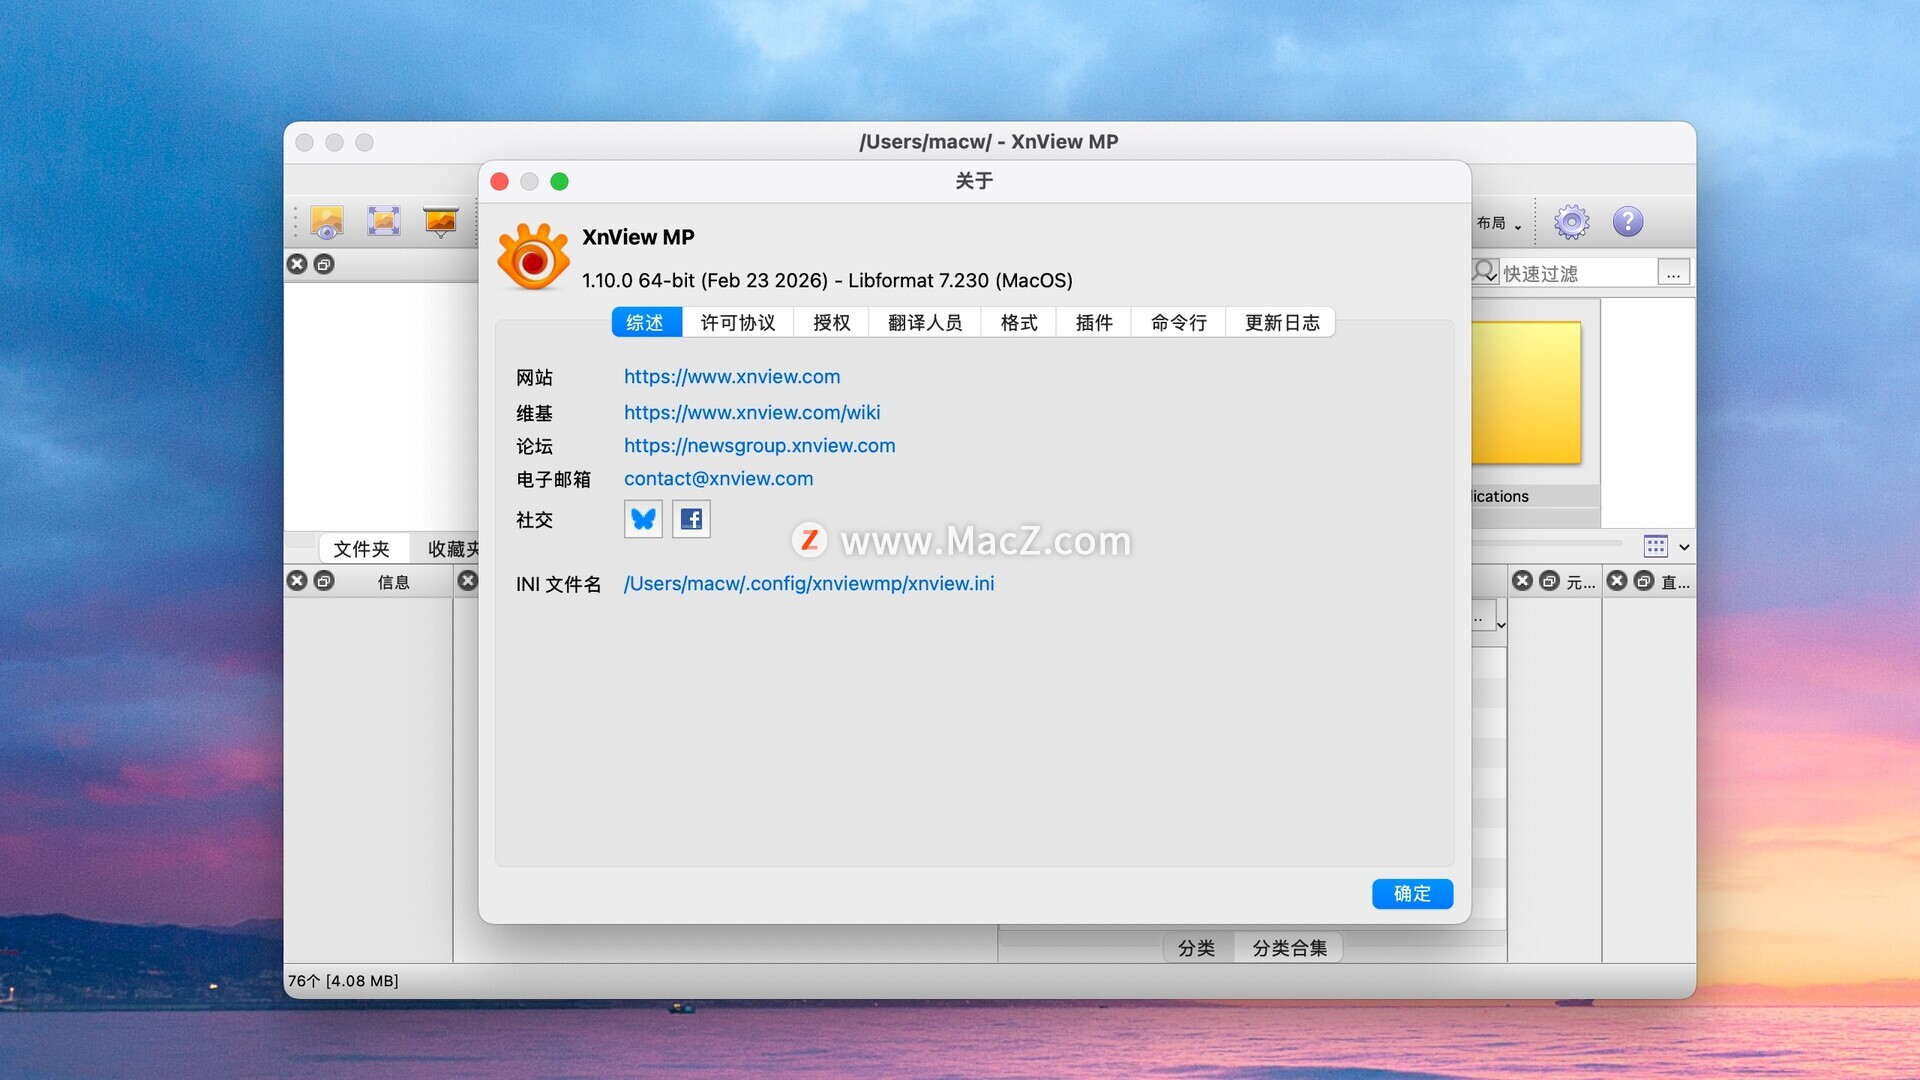Select the yellow folder thumbnail
1920x1080 pixels.
1526,392
